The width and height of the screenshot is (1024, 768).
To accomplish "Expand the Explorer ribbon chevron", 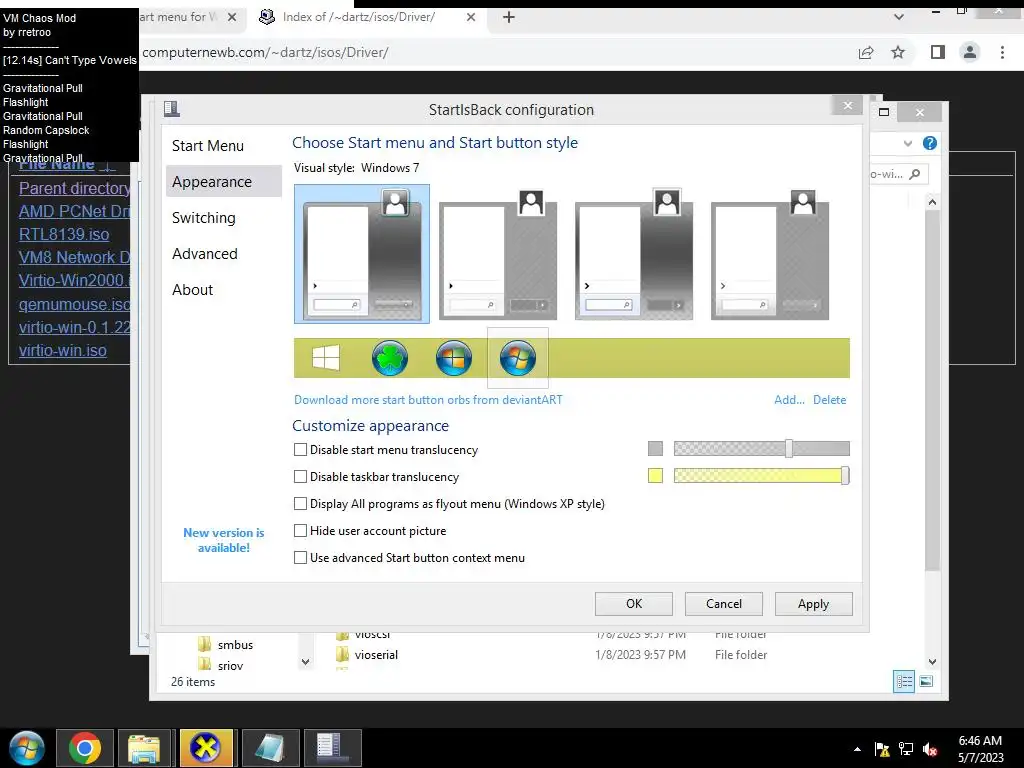I will [908, 143].
